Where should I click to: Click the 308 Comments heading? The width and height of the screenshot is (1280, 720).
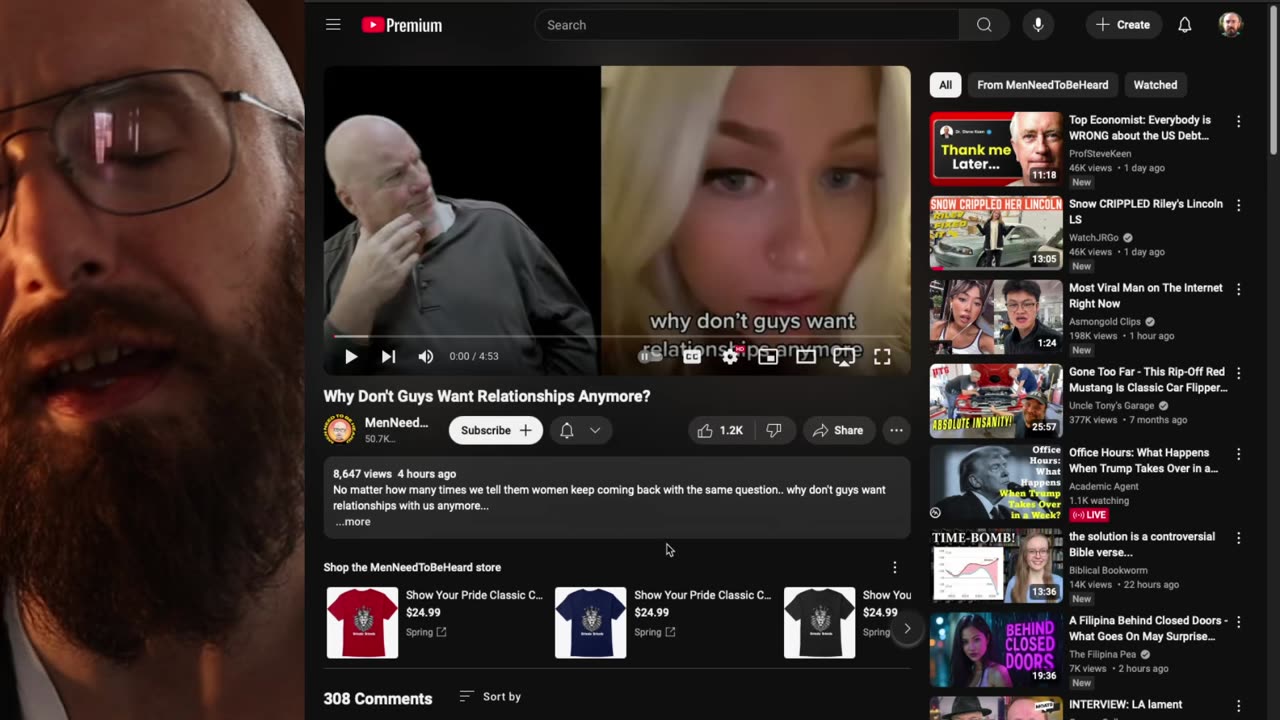(x=378, y=699)
